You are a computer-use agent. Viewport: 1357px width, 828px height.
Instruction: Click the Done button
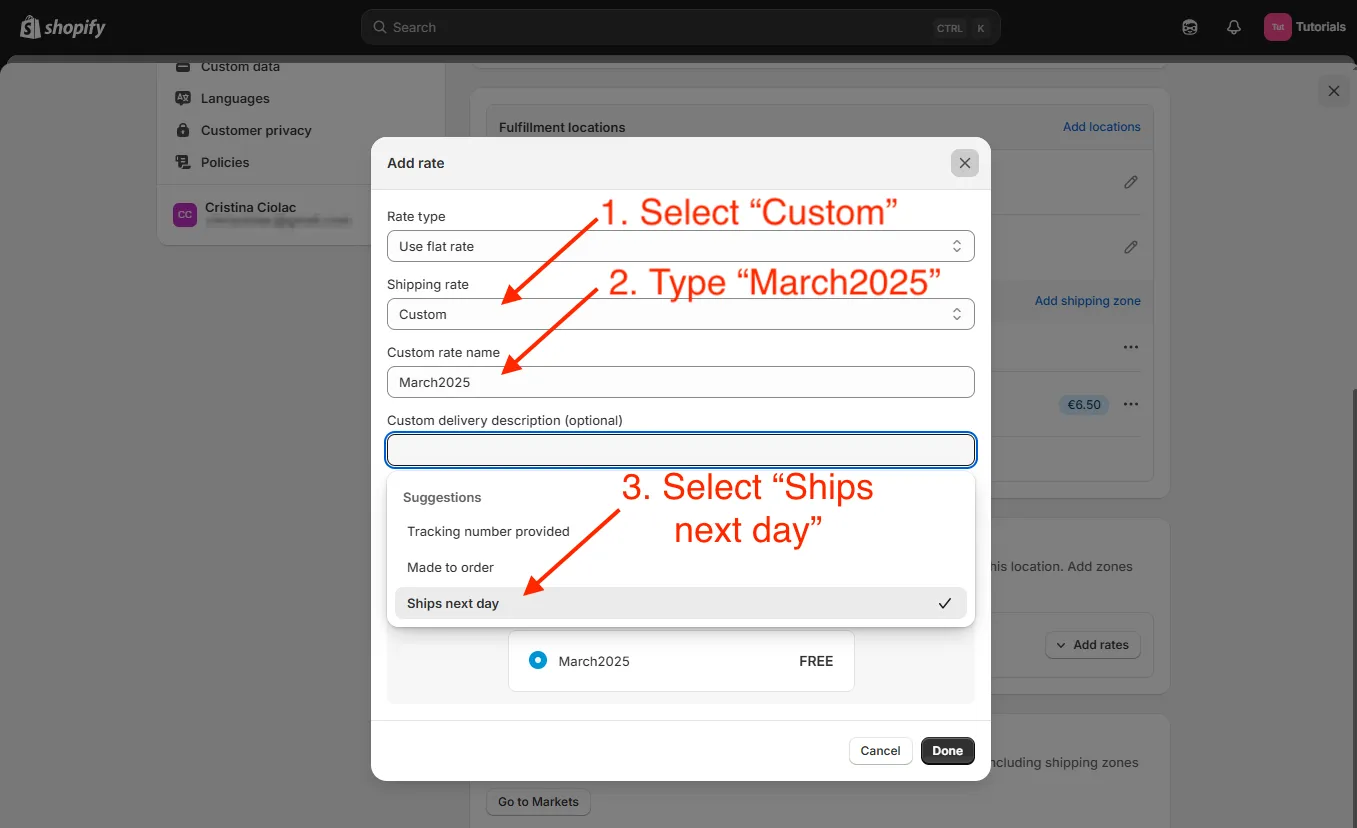pyautogui.click(x=947, y=750)
